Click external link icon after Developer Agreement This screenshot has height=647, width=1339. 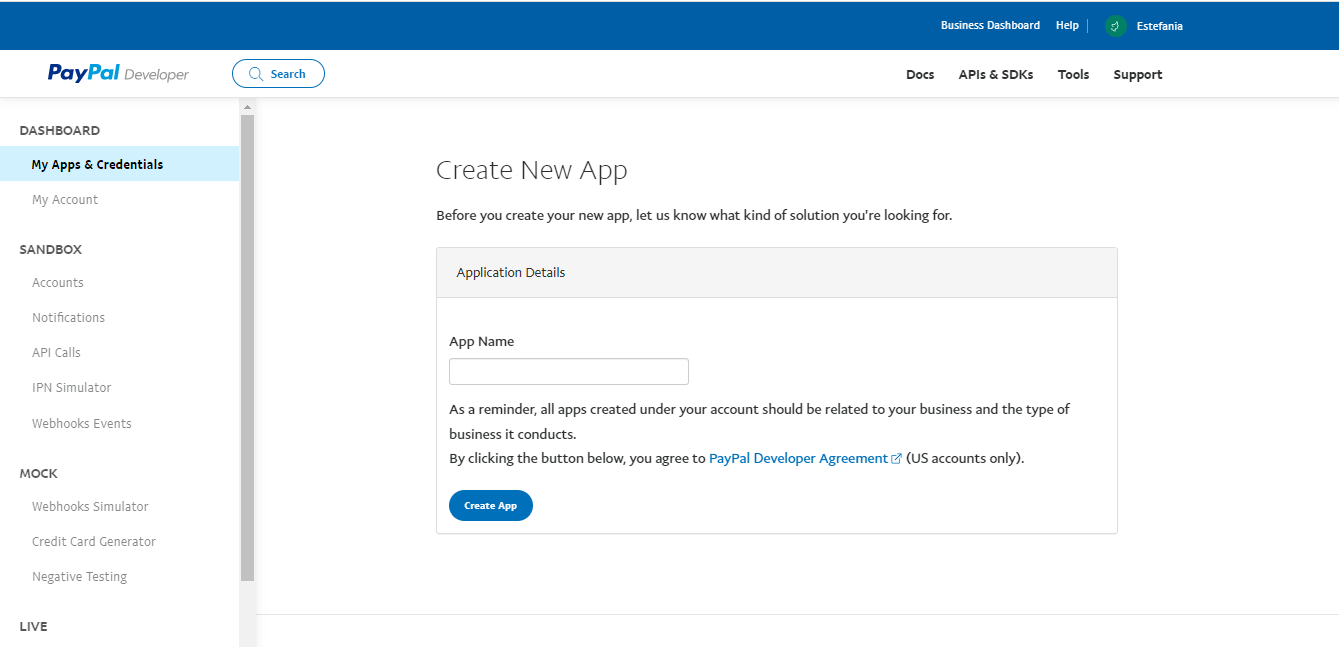[x=897, y=459]
